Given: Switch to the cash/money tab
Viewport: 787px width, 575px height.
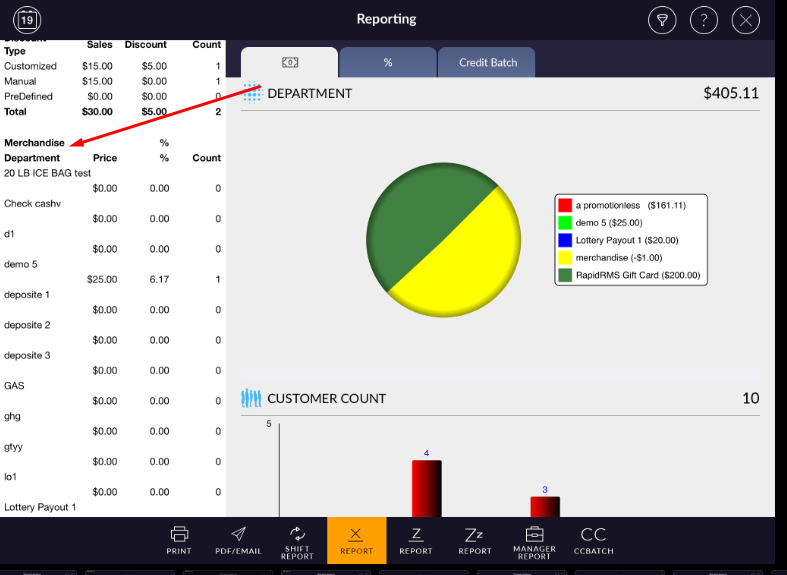Looking at the screenshot, I should click(290, 62).
